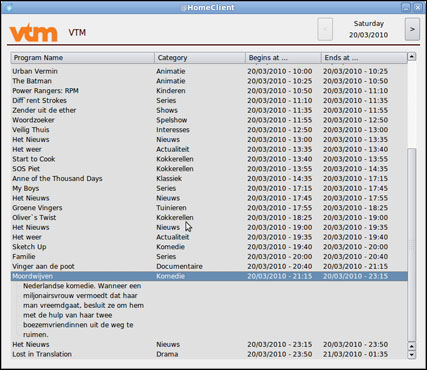The width and height of the screenshot is (427, 370).
Task: Select the Familie program row
Action: (209, 256)
